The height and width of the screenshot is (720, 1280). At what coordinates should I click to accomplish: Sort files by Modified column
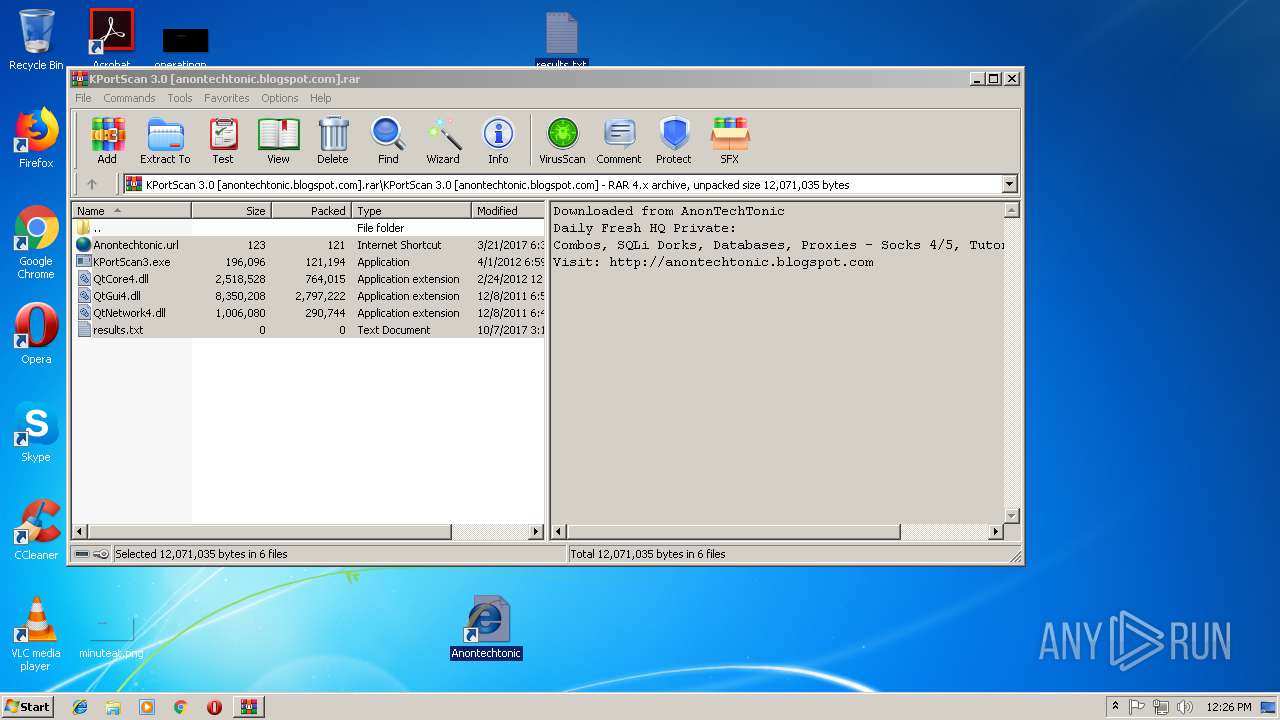[508, 211]
